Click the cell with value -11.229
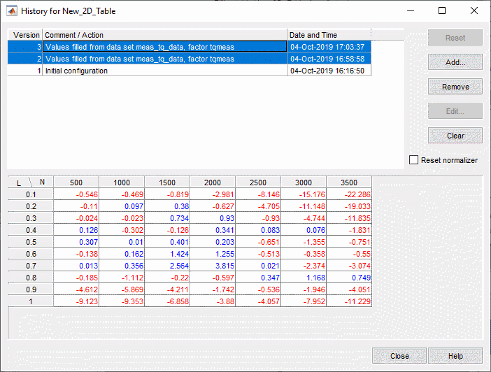The height and width of the screenshot is (372, 491). 349,301
